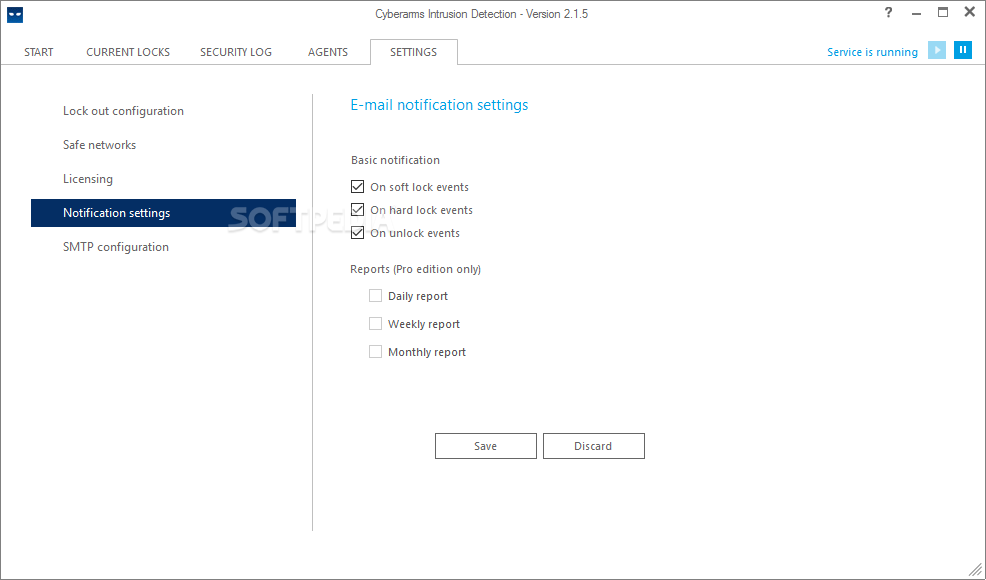Toggle On hard lock events checkbox
Image resolution: width=986 pixels, height=580 pixels.
click(357, 209)
